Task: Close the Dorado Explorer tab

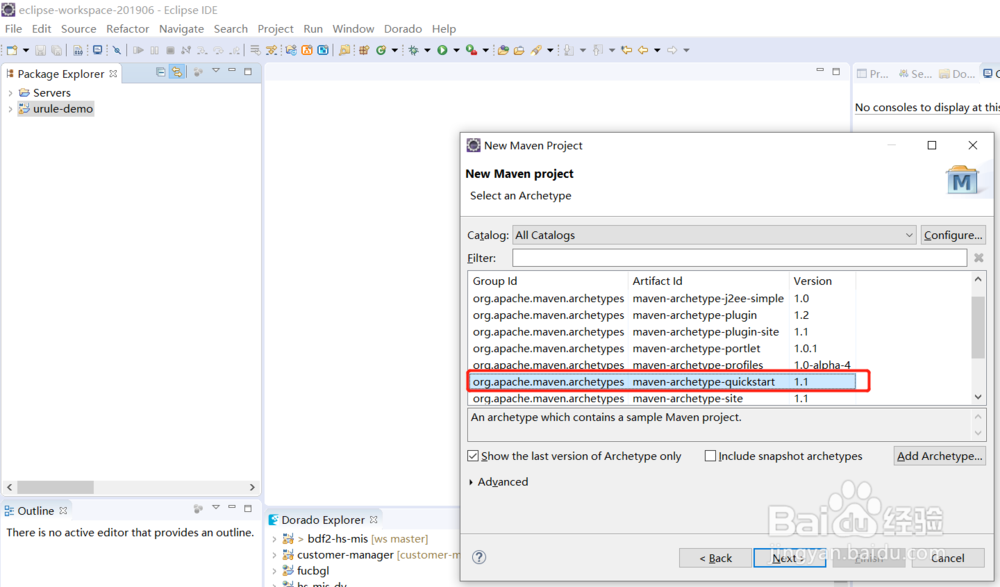Action: pos(374,519)
